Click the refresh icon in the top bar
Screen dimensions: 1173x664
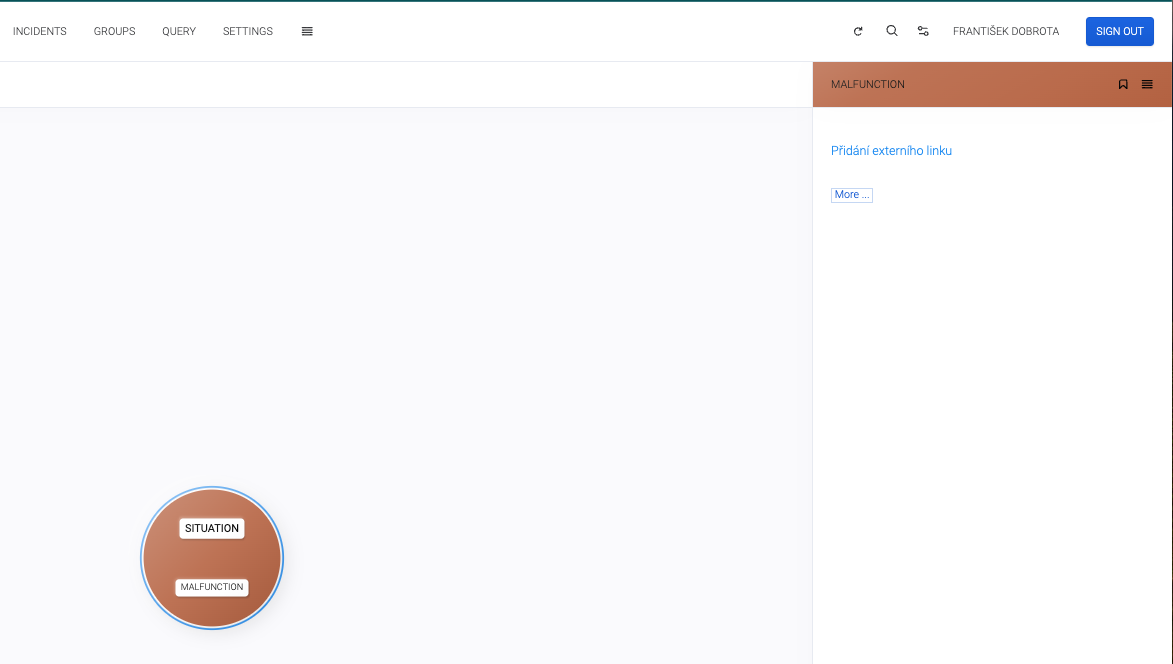point(858,31)
